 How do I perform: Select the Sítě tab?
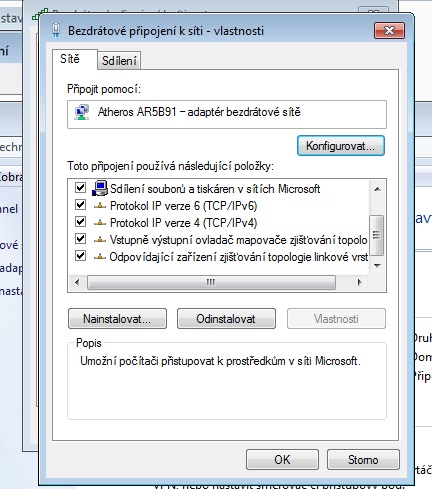click(70, 59)
